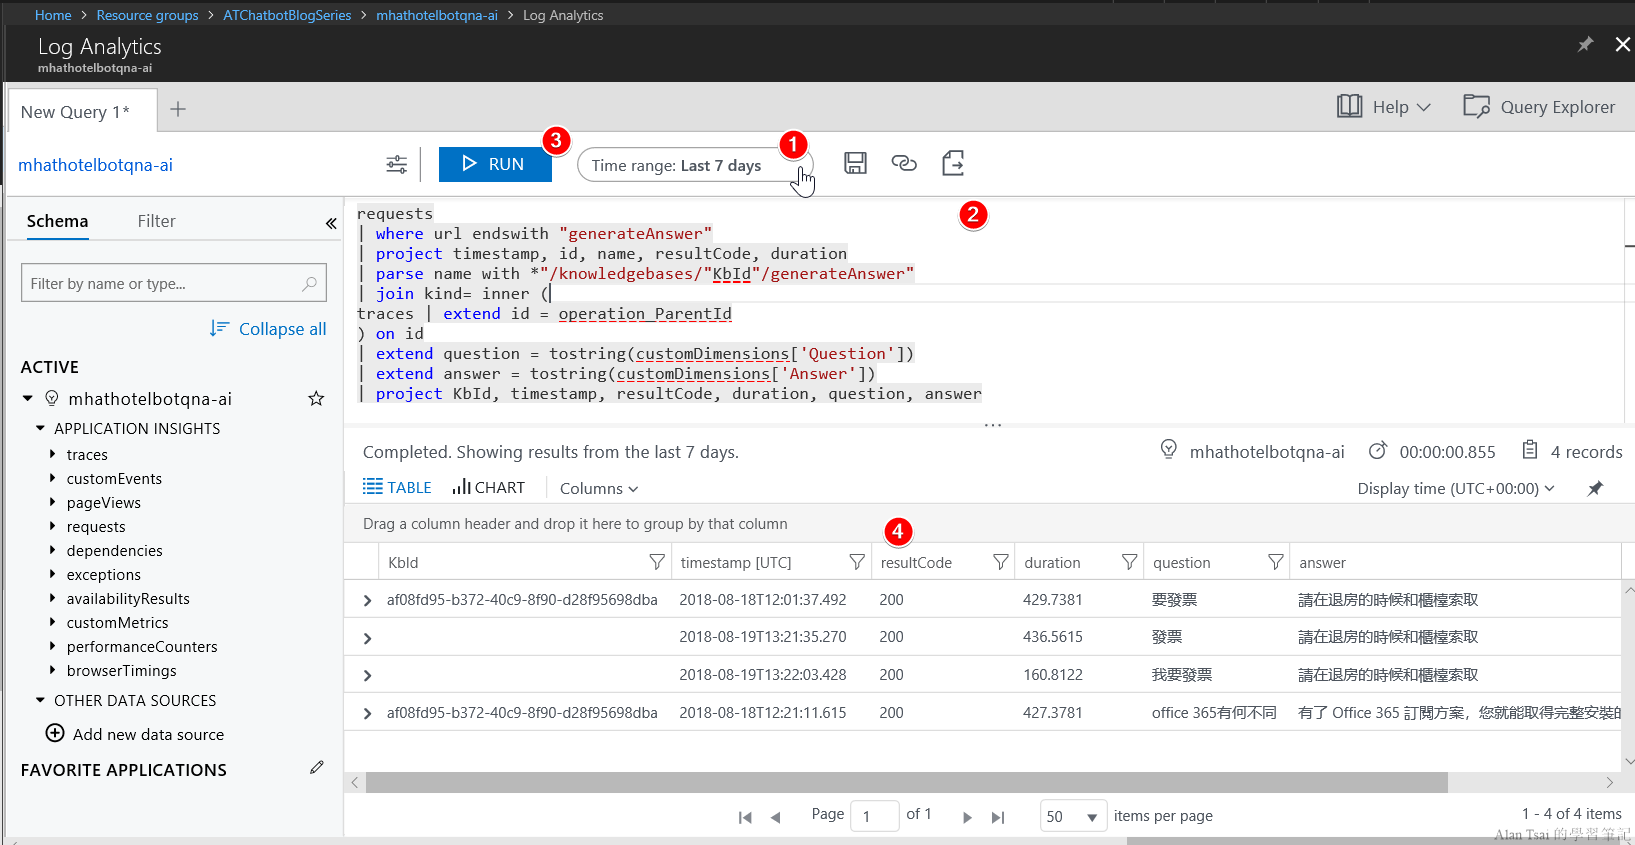1635x845 pixels.
Task: Open ATChatbotBlogSeries breadcrumb
Action: 287,15
